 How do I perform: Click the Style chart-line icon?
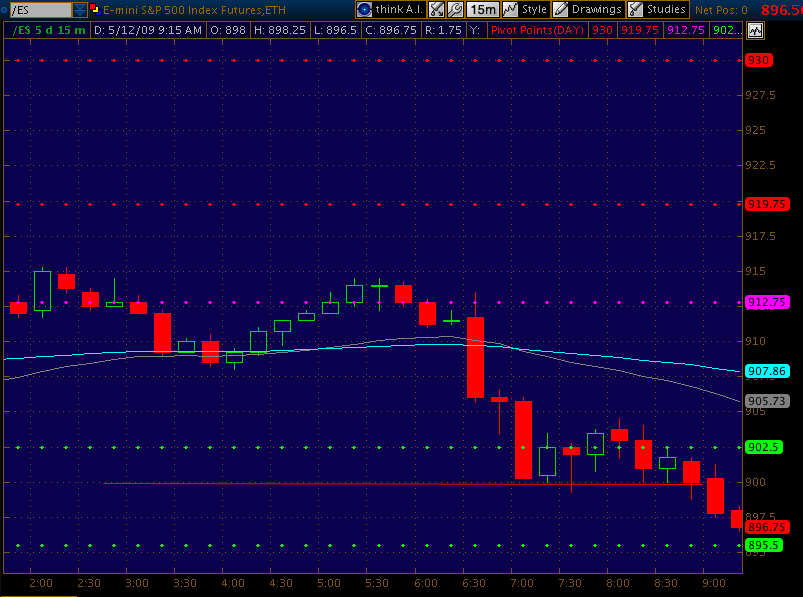(x=510, y=9)
